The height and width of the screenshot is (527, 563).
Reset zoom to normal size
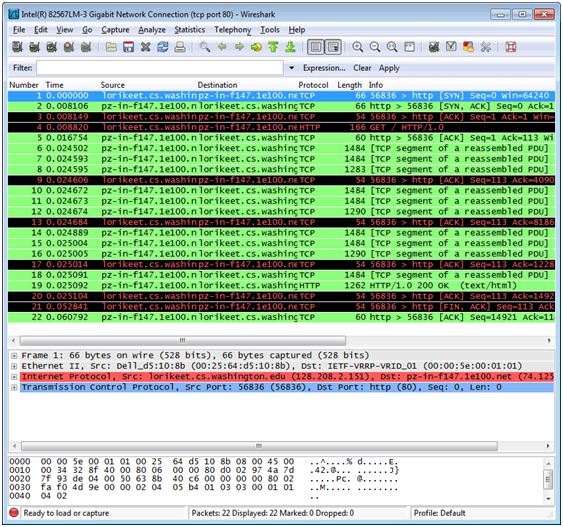pyautogui.click(x=392, y=47)
